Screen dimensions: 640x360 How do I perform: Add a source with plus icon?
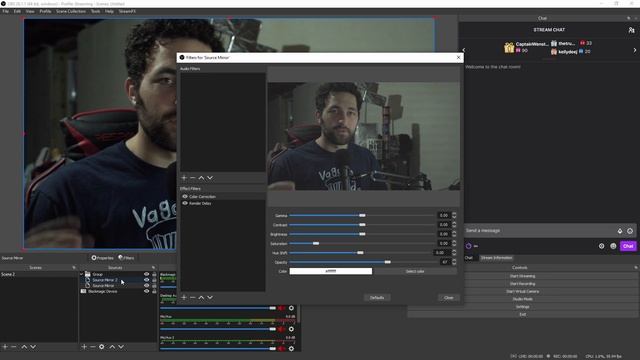[84, 347]
